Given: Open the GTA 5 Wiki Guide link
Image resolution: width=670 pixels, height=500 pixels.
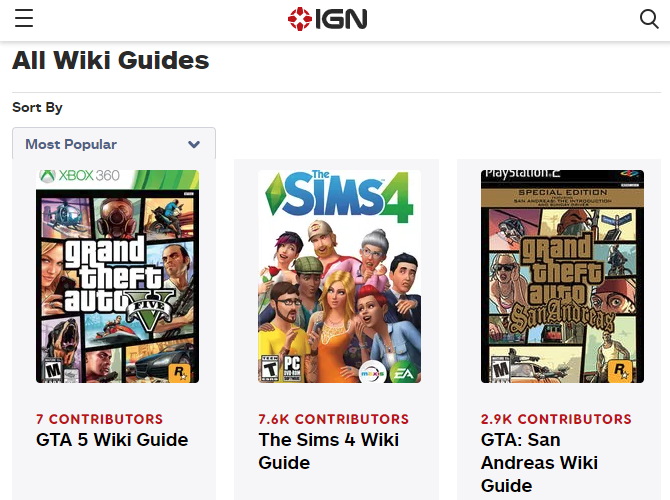Looking at the screenshot, I should [x=112, y=440].
